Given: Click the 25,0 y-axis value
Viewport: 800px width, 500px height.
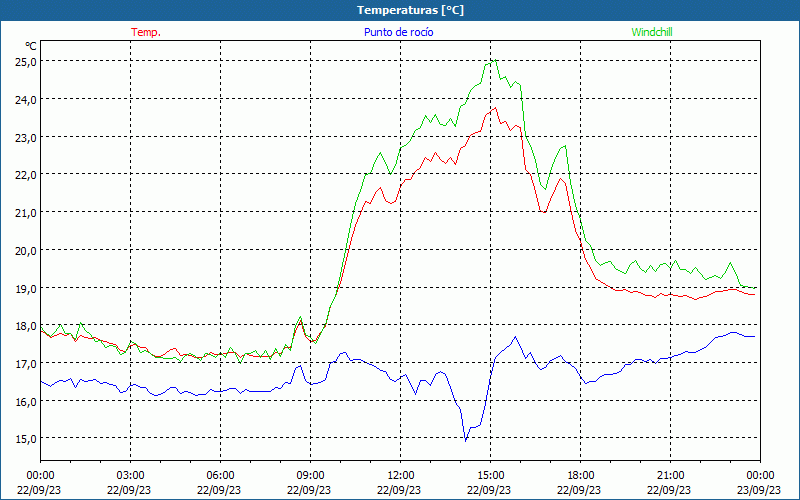Looking at the screenshot, I should [x=26, y=61].
